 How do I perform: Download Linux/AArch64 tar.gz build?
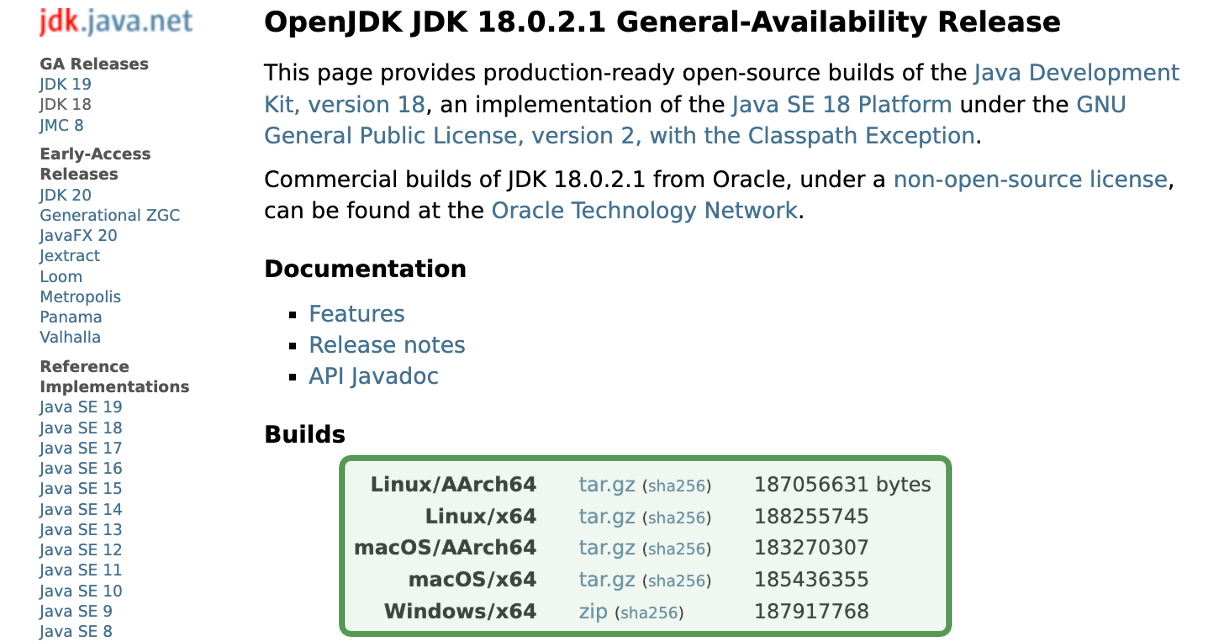coord(607,485)
